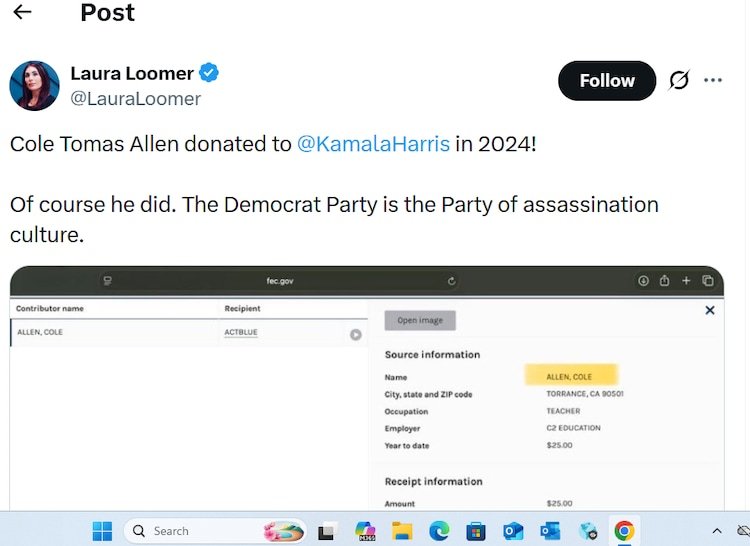Go back using the arrow icon
This screenshot has width=750, height=546.
(22, 12)
